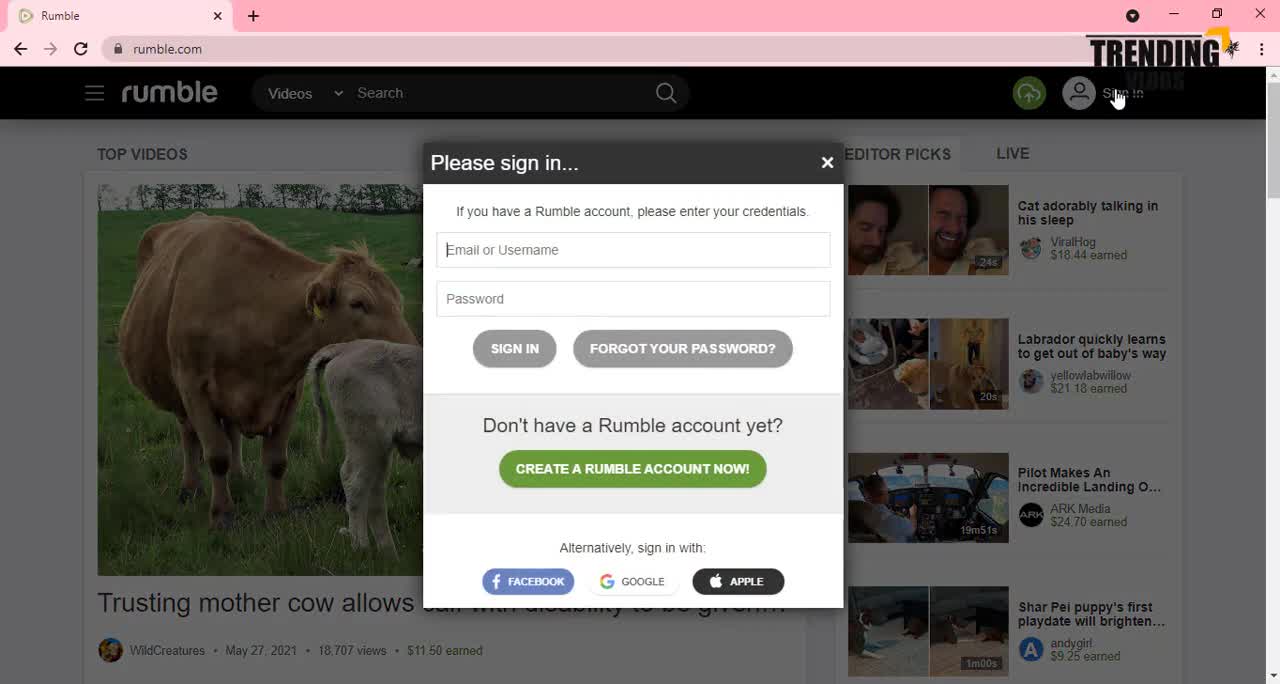Open 'Pilot Makes An Incredible Landing' title
The image size is (1280, 684).
tap(1090, 480)
